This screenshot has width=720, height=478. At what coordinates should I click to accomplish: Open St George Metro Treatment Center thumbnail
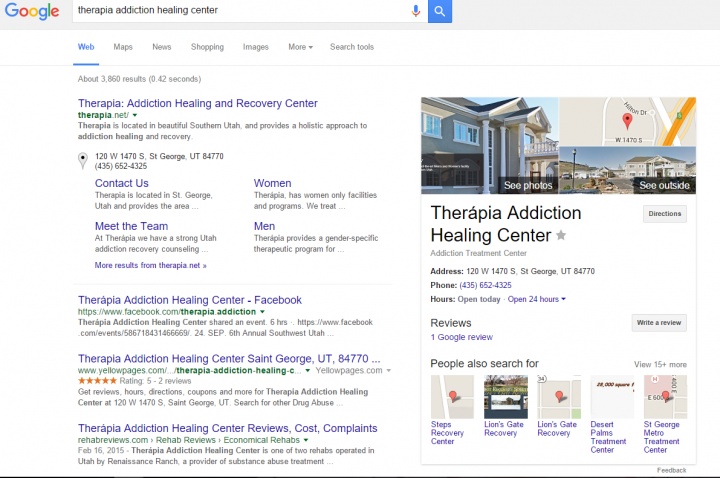(x=665, y=397)
